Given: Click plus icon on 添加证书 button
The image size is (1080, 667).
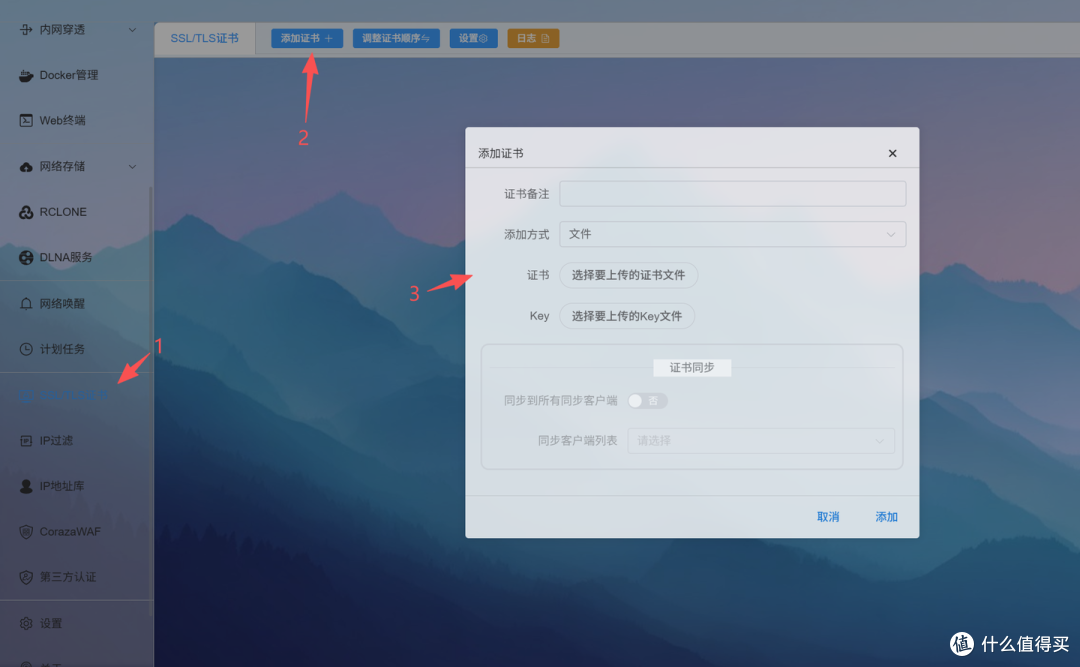Looking at the screenshot, I should [x=329, y=39].
